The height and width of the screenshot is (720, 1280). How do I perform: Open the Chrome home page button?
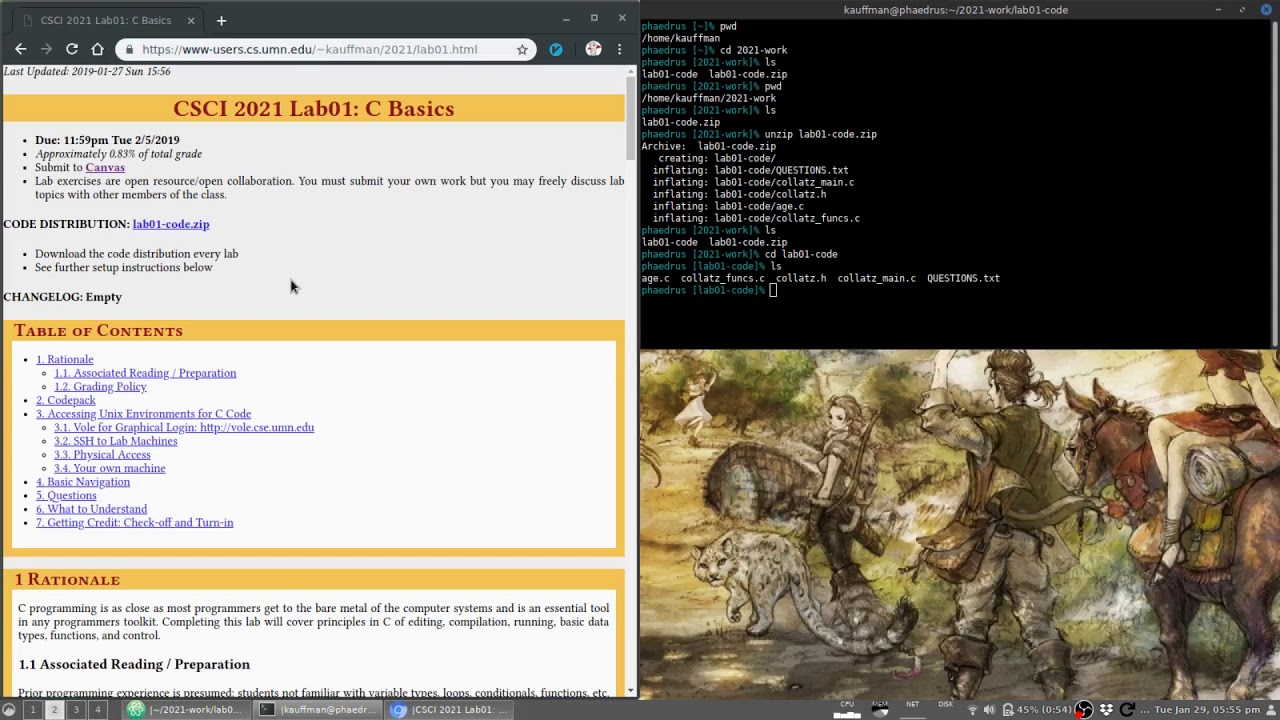(x=97, y=49)
